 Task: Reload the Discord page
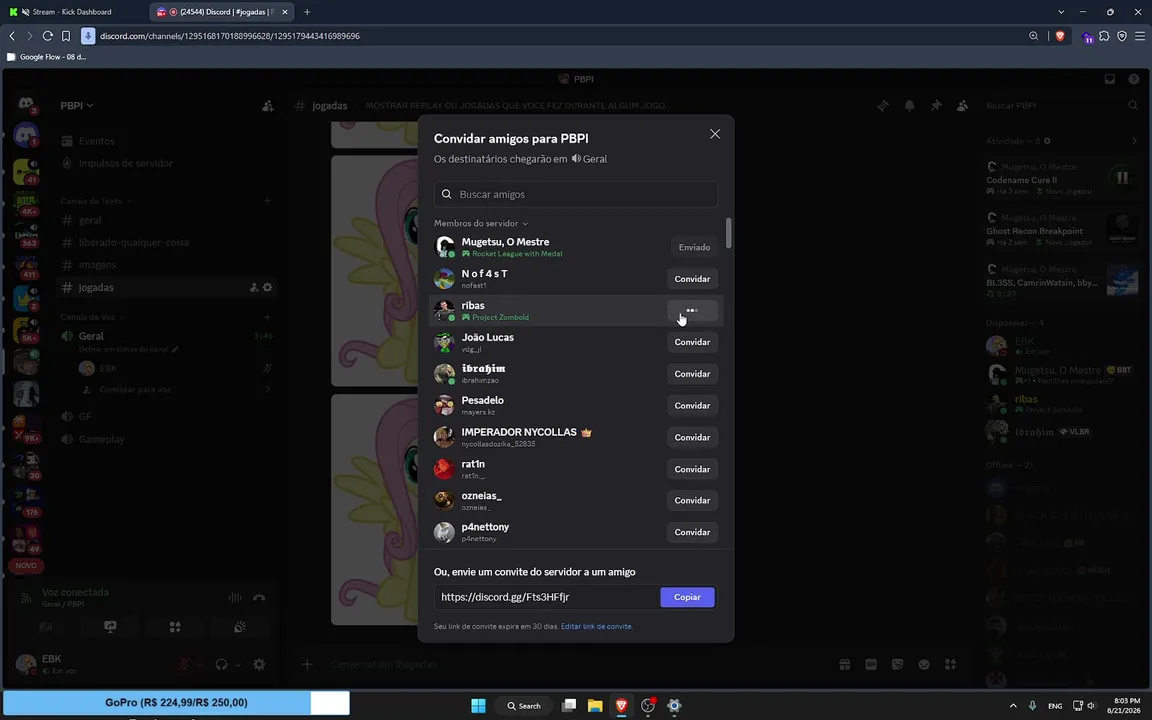(48, 36)
